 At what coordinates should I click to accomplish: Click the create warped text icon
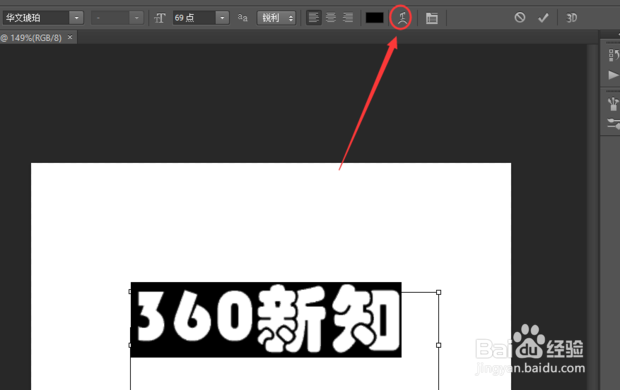click(x=401, y=18)
